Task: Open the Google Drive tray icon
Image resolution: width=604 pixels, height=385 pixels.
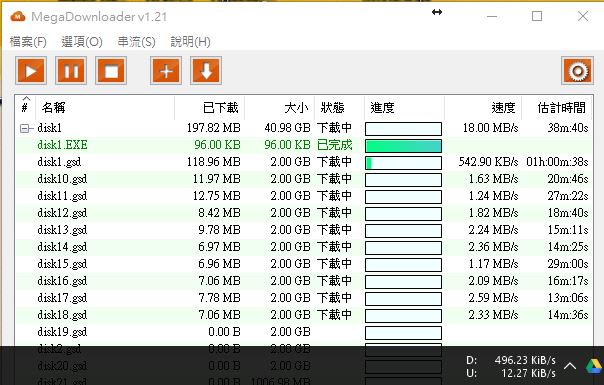Action: click(x=594, y=366)
